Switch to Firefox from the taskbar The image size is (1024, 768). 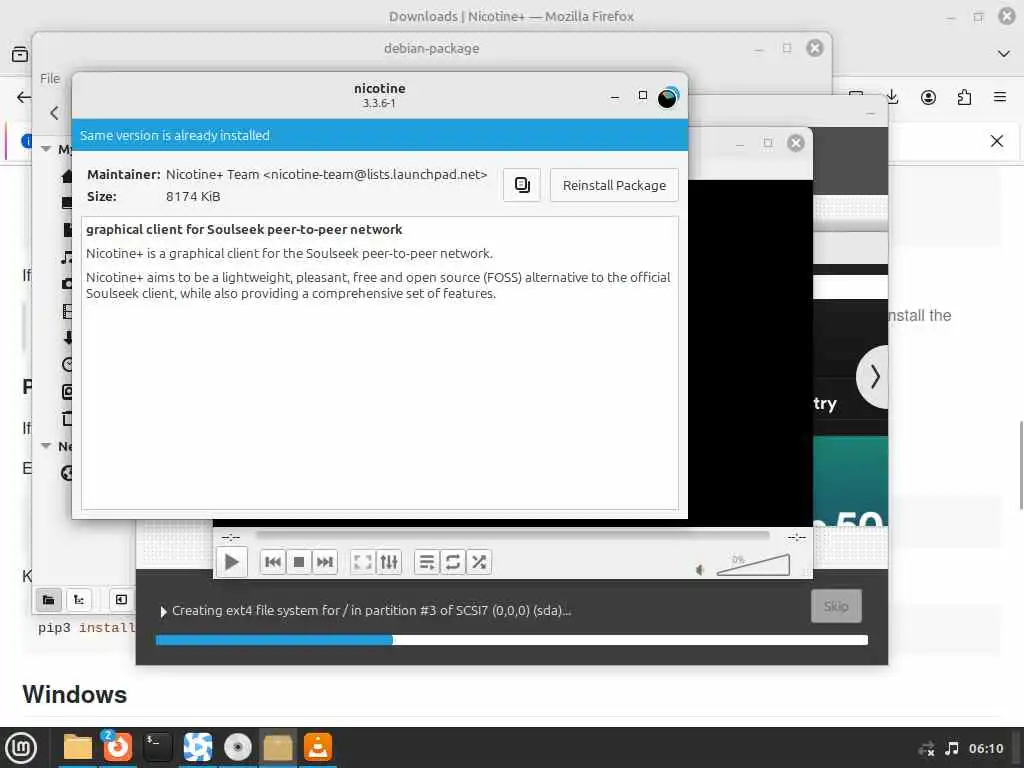[118, 748]
